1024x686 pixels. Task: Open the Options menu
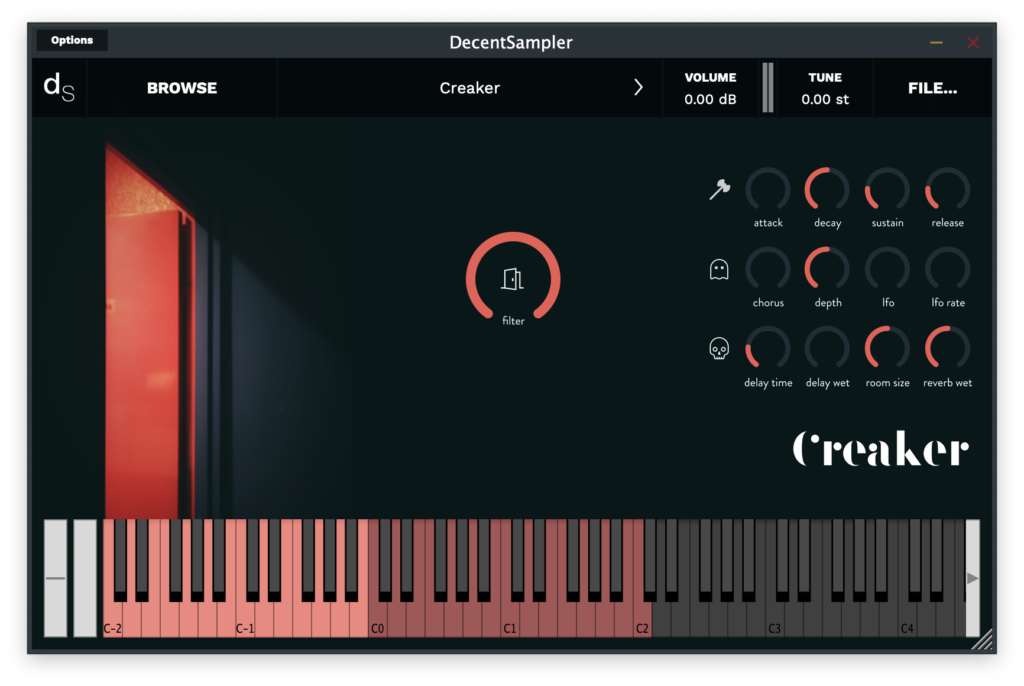coord(72,40)
